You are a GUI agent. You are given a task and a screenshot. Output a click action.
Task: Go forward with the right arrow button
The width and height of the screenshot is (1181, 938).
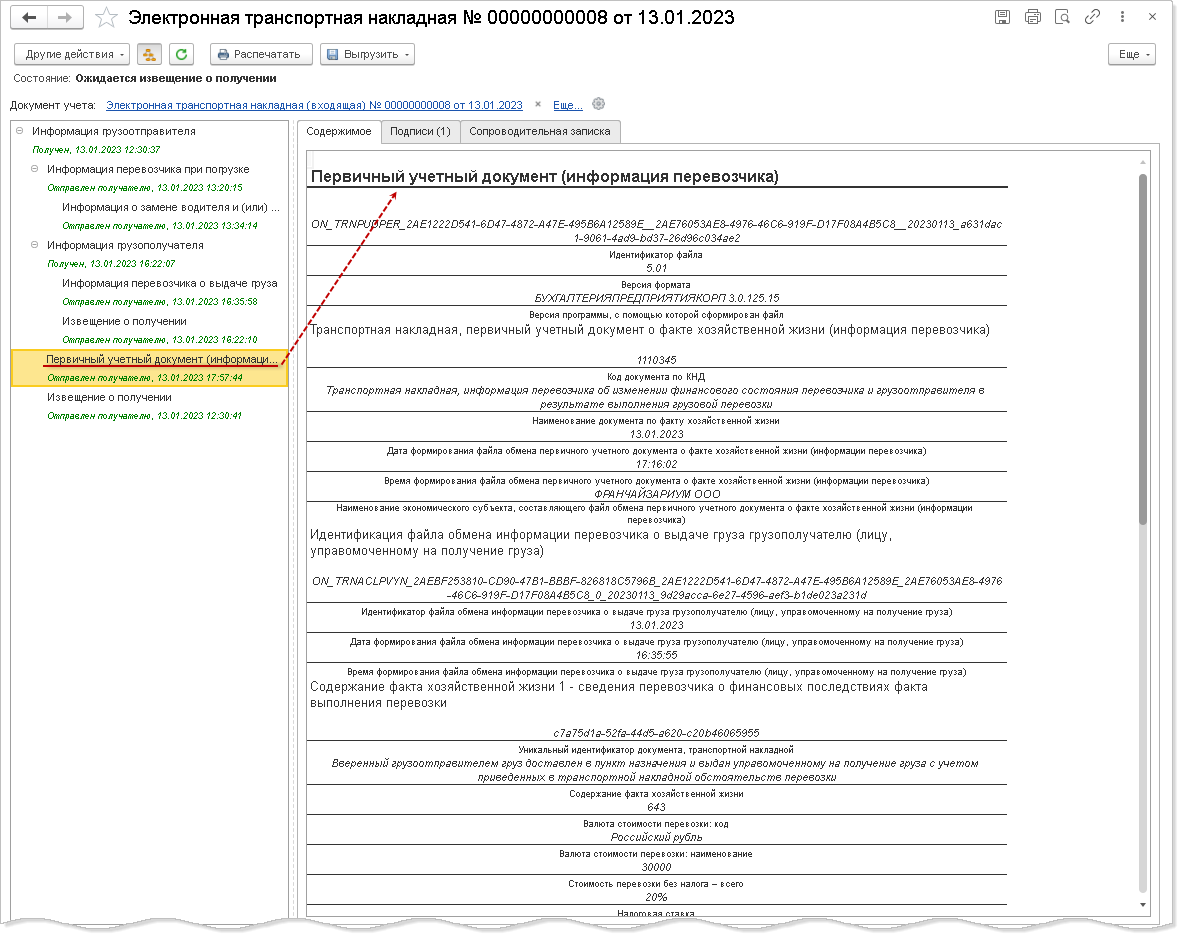tap(65, 17)
